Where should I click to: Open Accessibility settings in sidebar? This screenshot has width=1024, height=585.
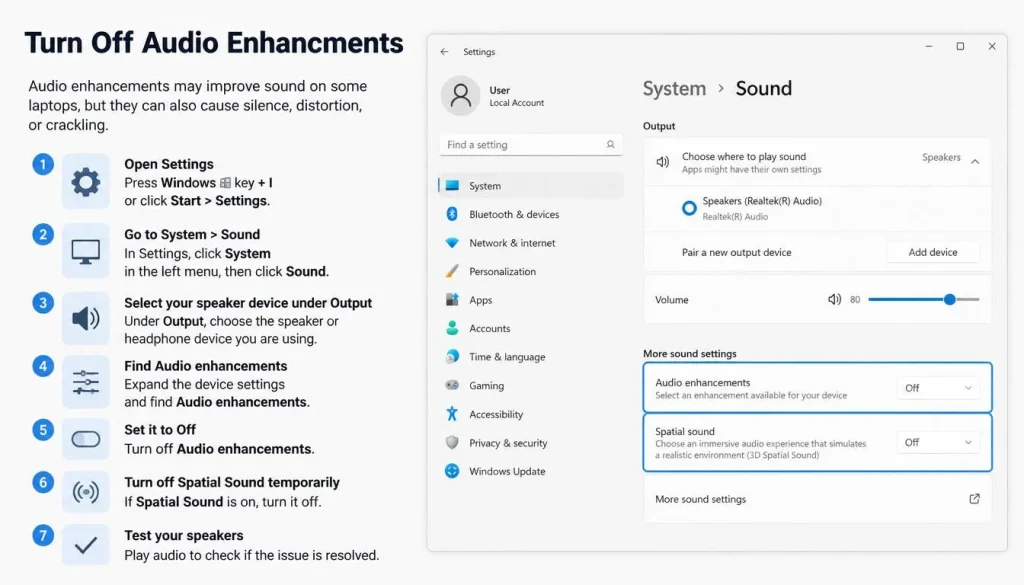531,414
